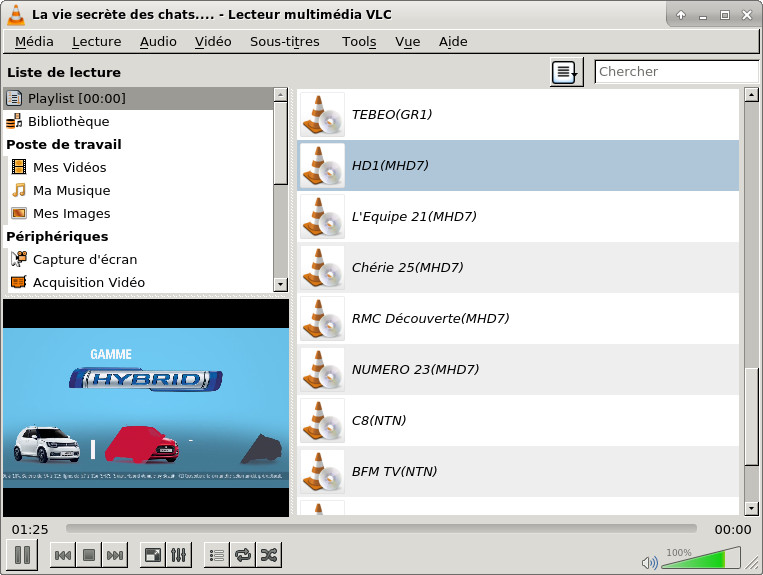Stop playback with the stop button

(x=89, y=555)
